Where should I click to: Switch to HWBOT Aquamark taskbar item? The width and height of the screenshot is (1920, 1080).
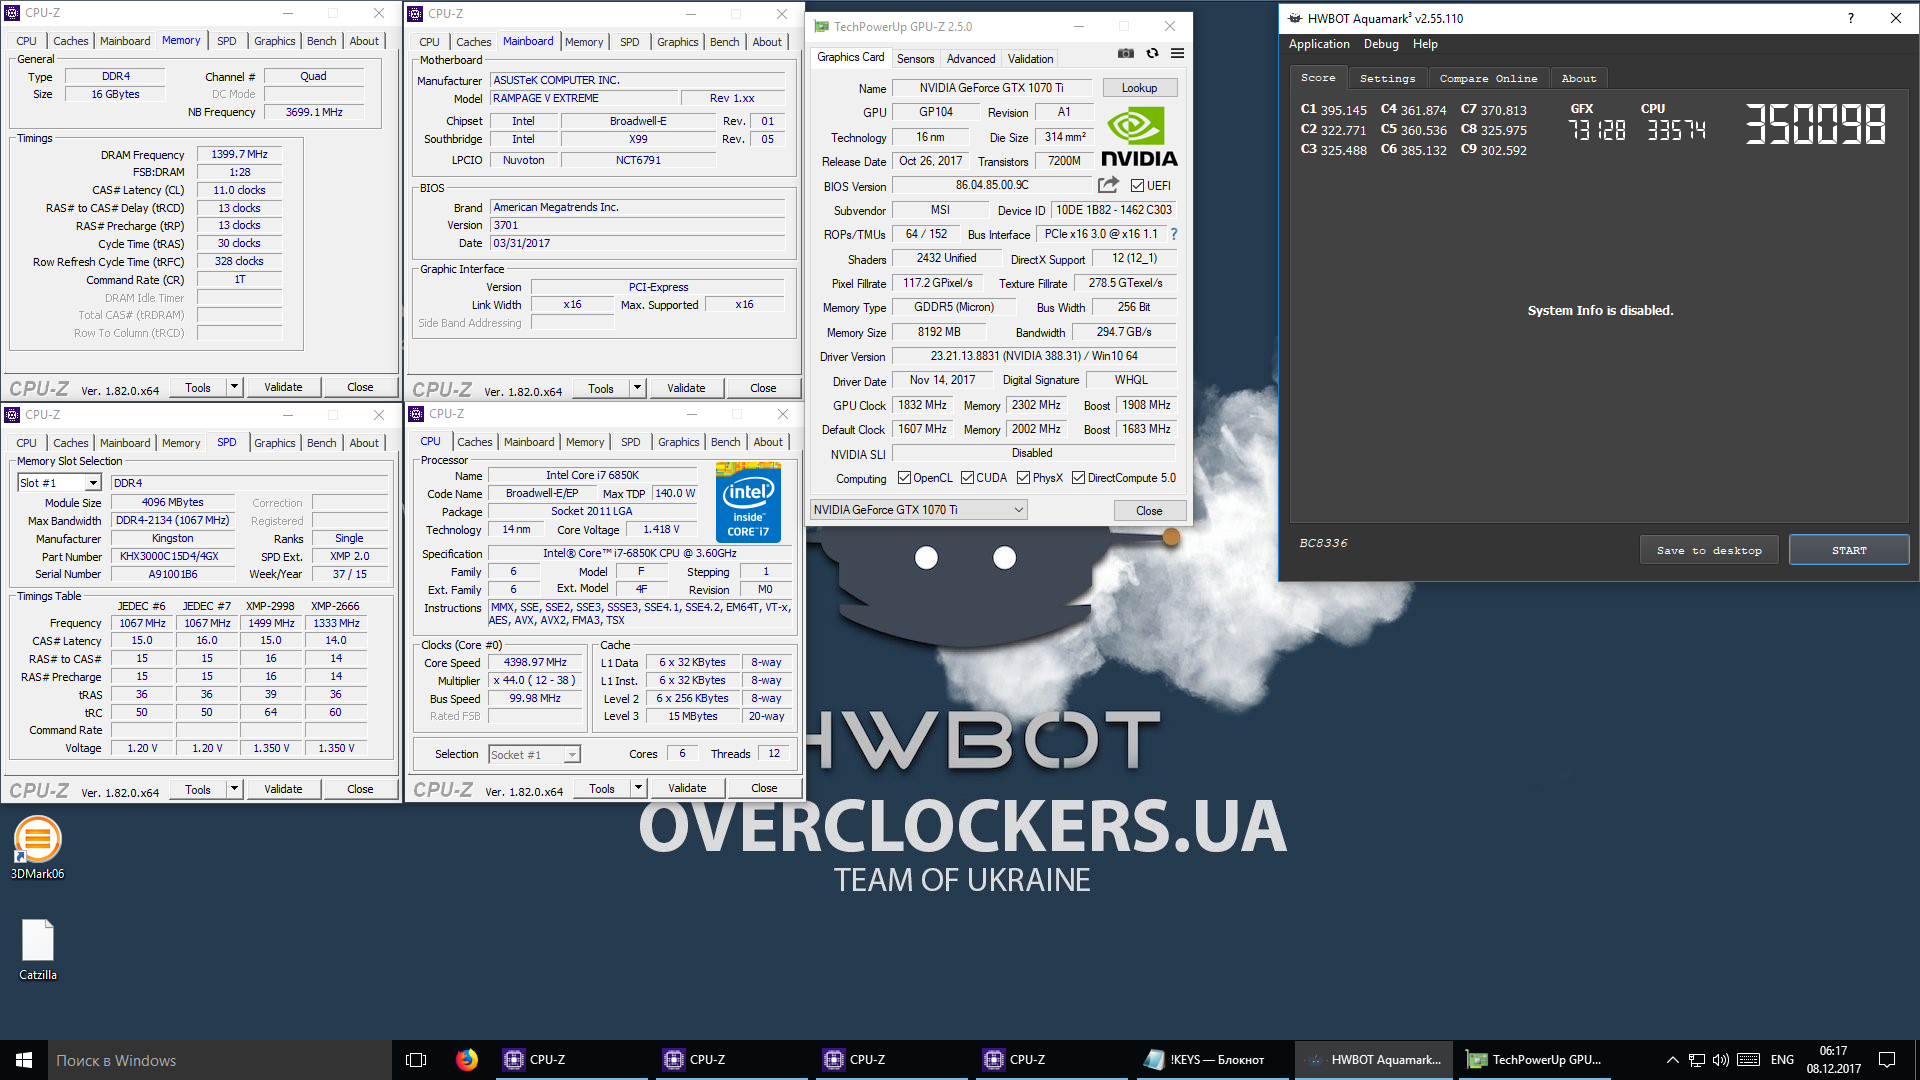tap(1376, 1060)
